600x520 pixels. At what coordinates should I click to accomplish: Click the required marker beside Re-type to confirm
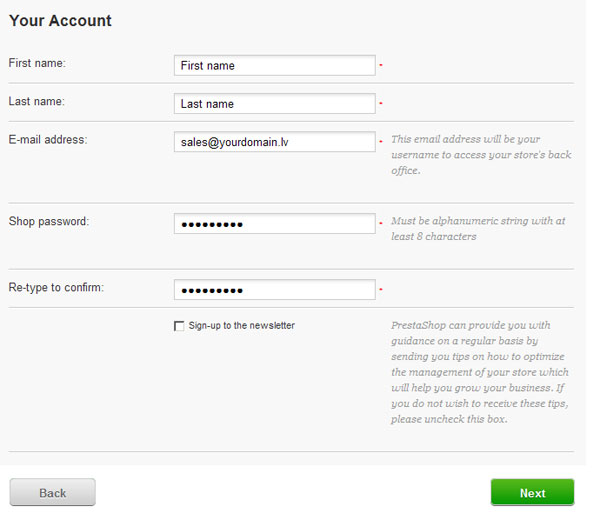381,289
